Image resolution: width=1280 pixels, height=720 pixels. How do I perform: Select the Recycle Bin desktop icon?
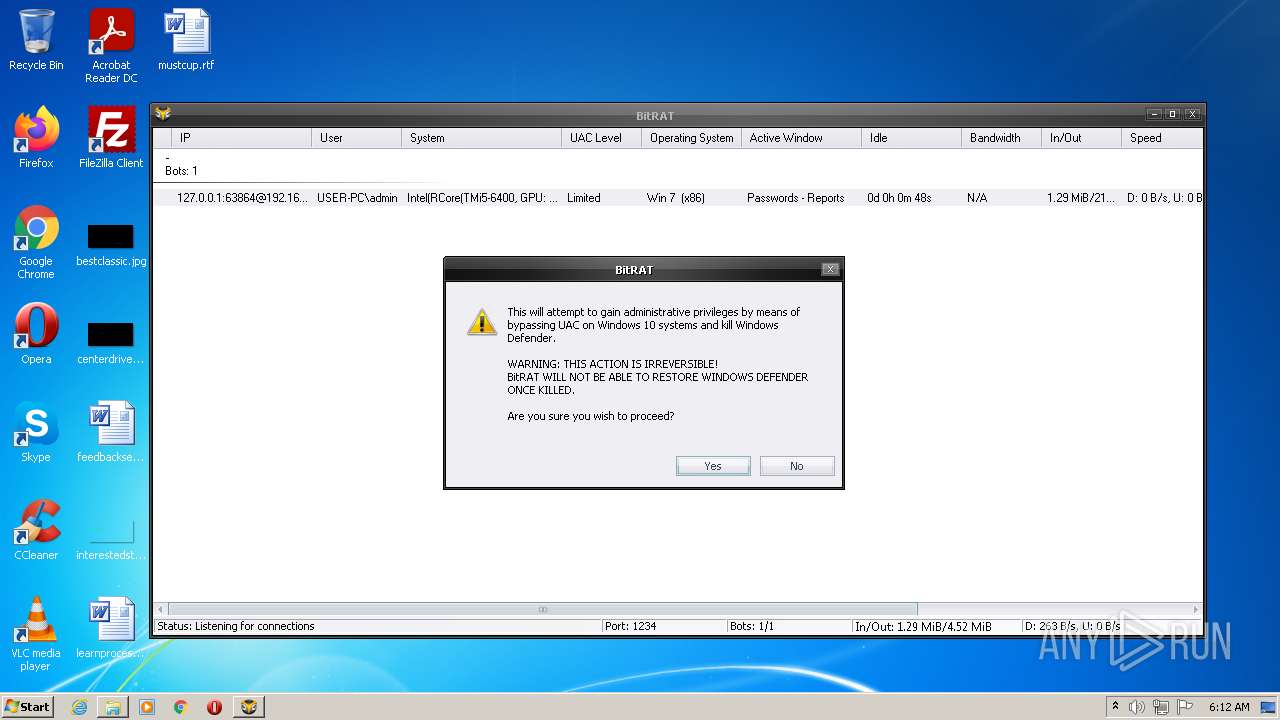(36, 40)
